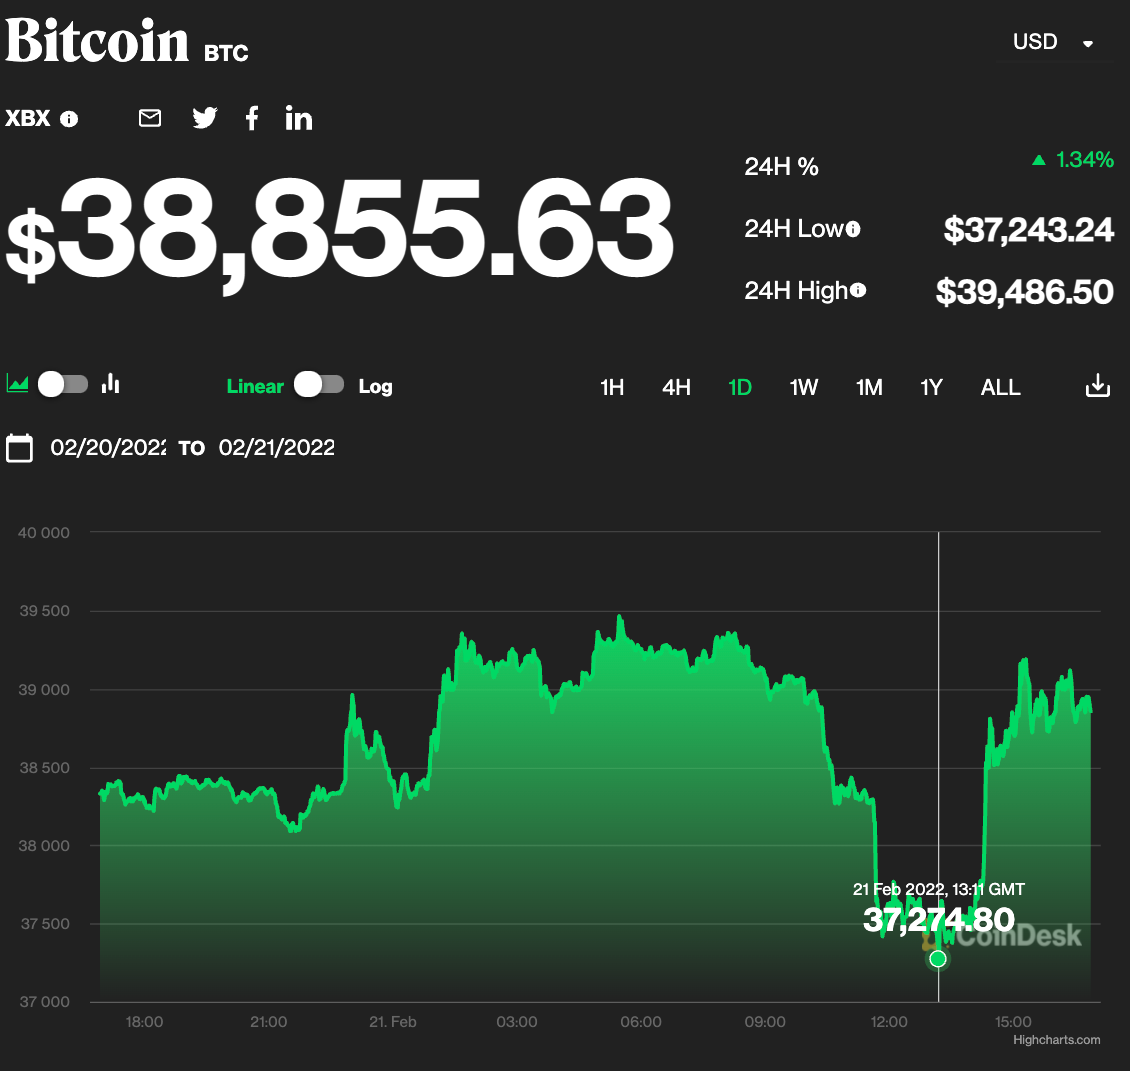Select the 1Y chart timeframe
This screenshot has height=1071, width=1130.
click(931, 387)
